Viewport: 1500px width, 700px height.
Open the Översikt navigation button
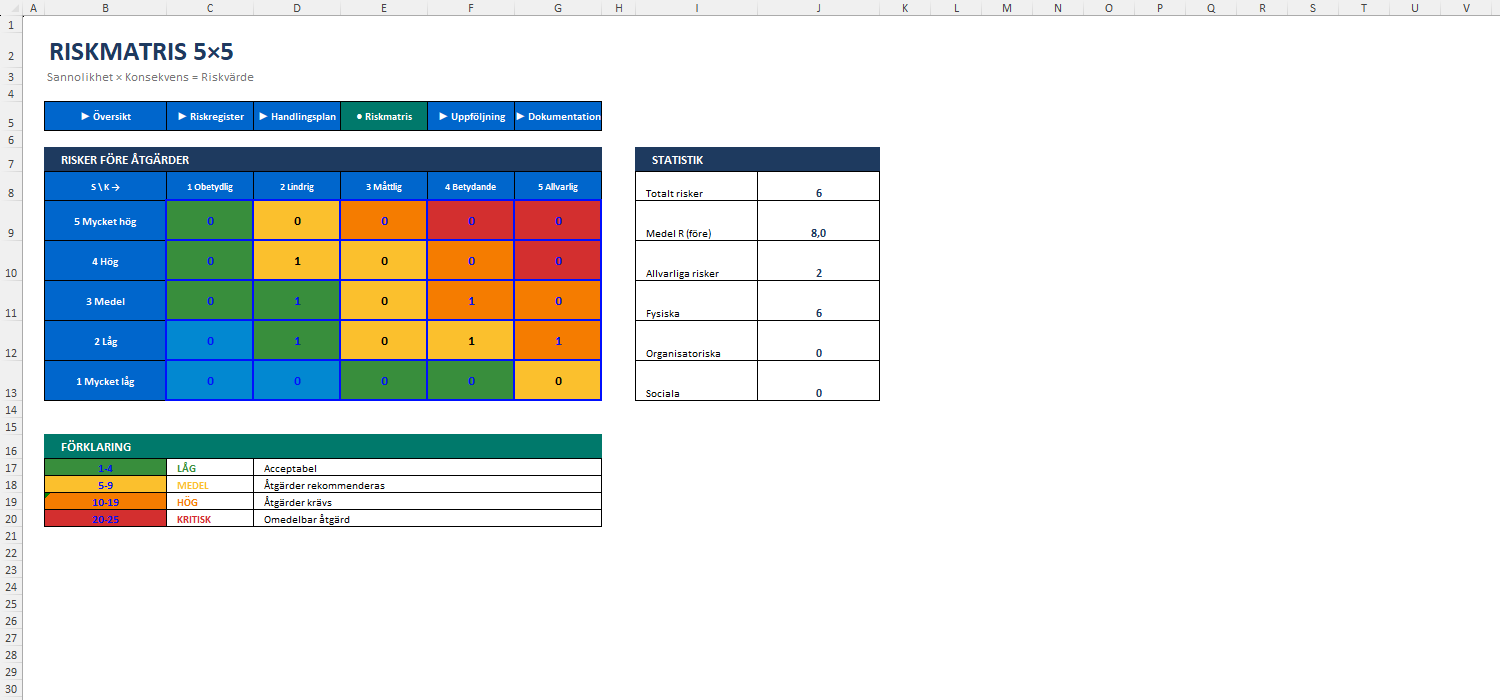(x=105, y=116)
